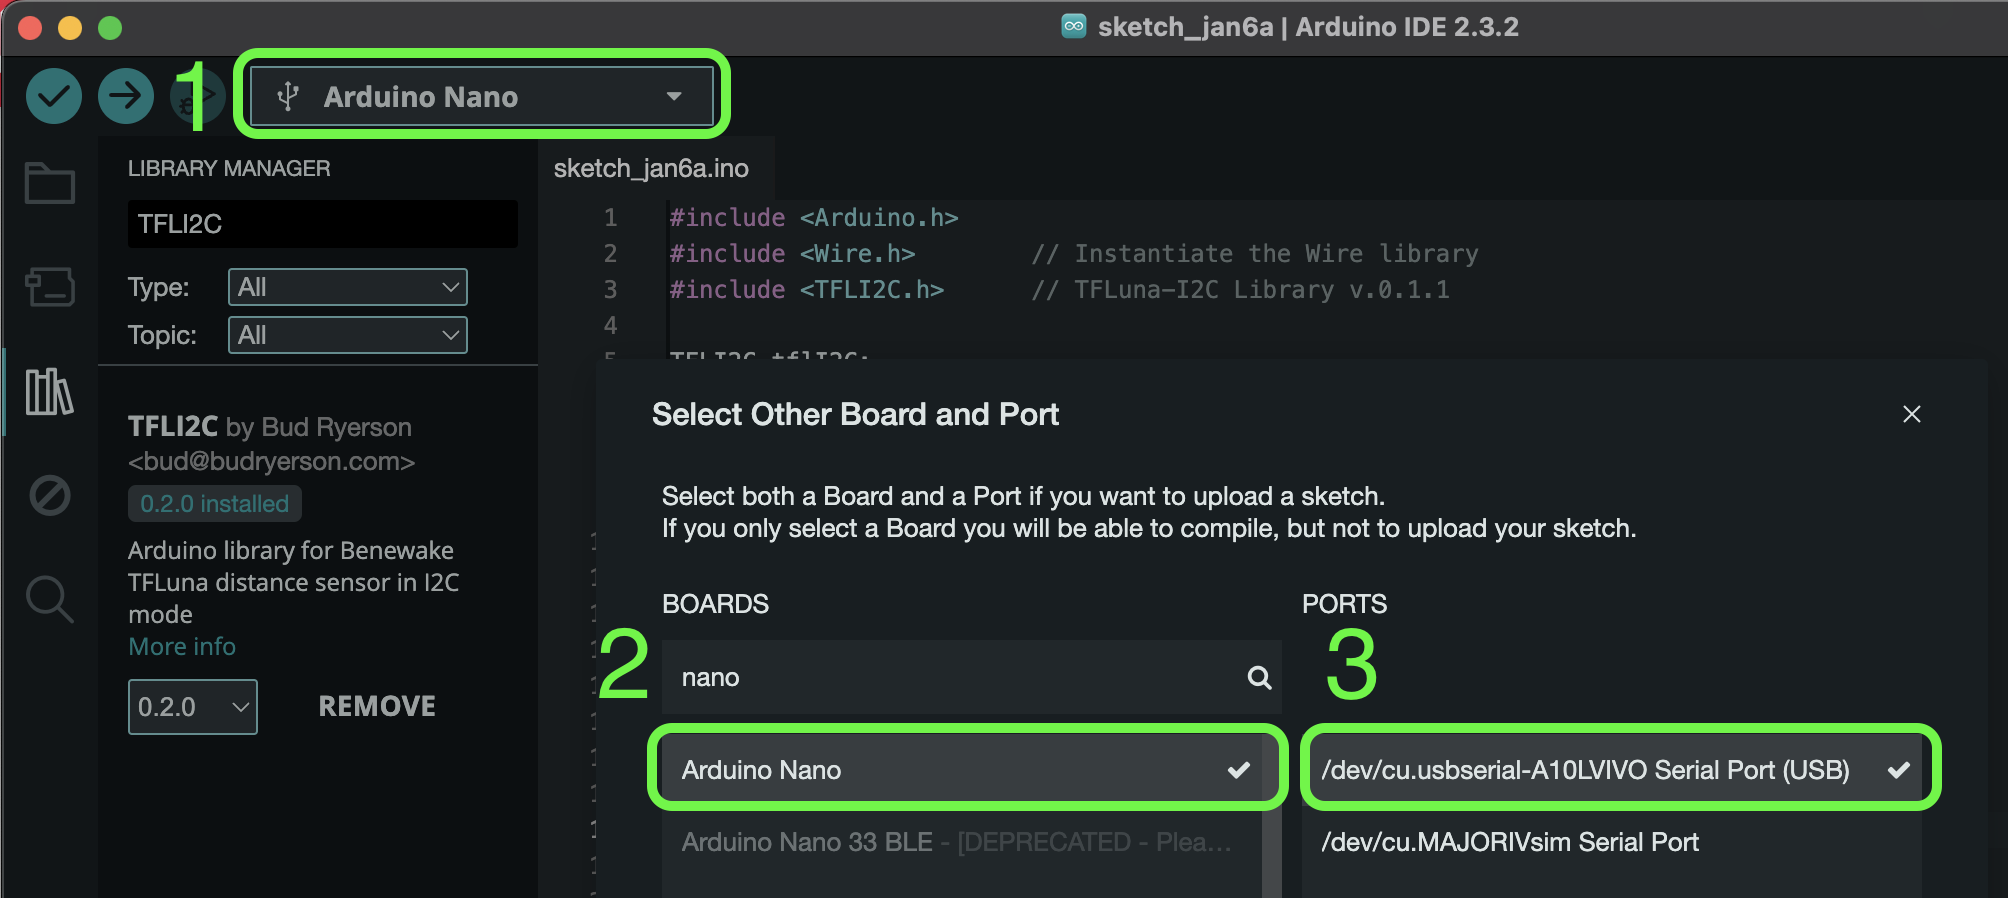Close the Select Other Board and Port dialog
Screen dimensions: 2008x898
coord(1912,414)
